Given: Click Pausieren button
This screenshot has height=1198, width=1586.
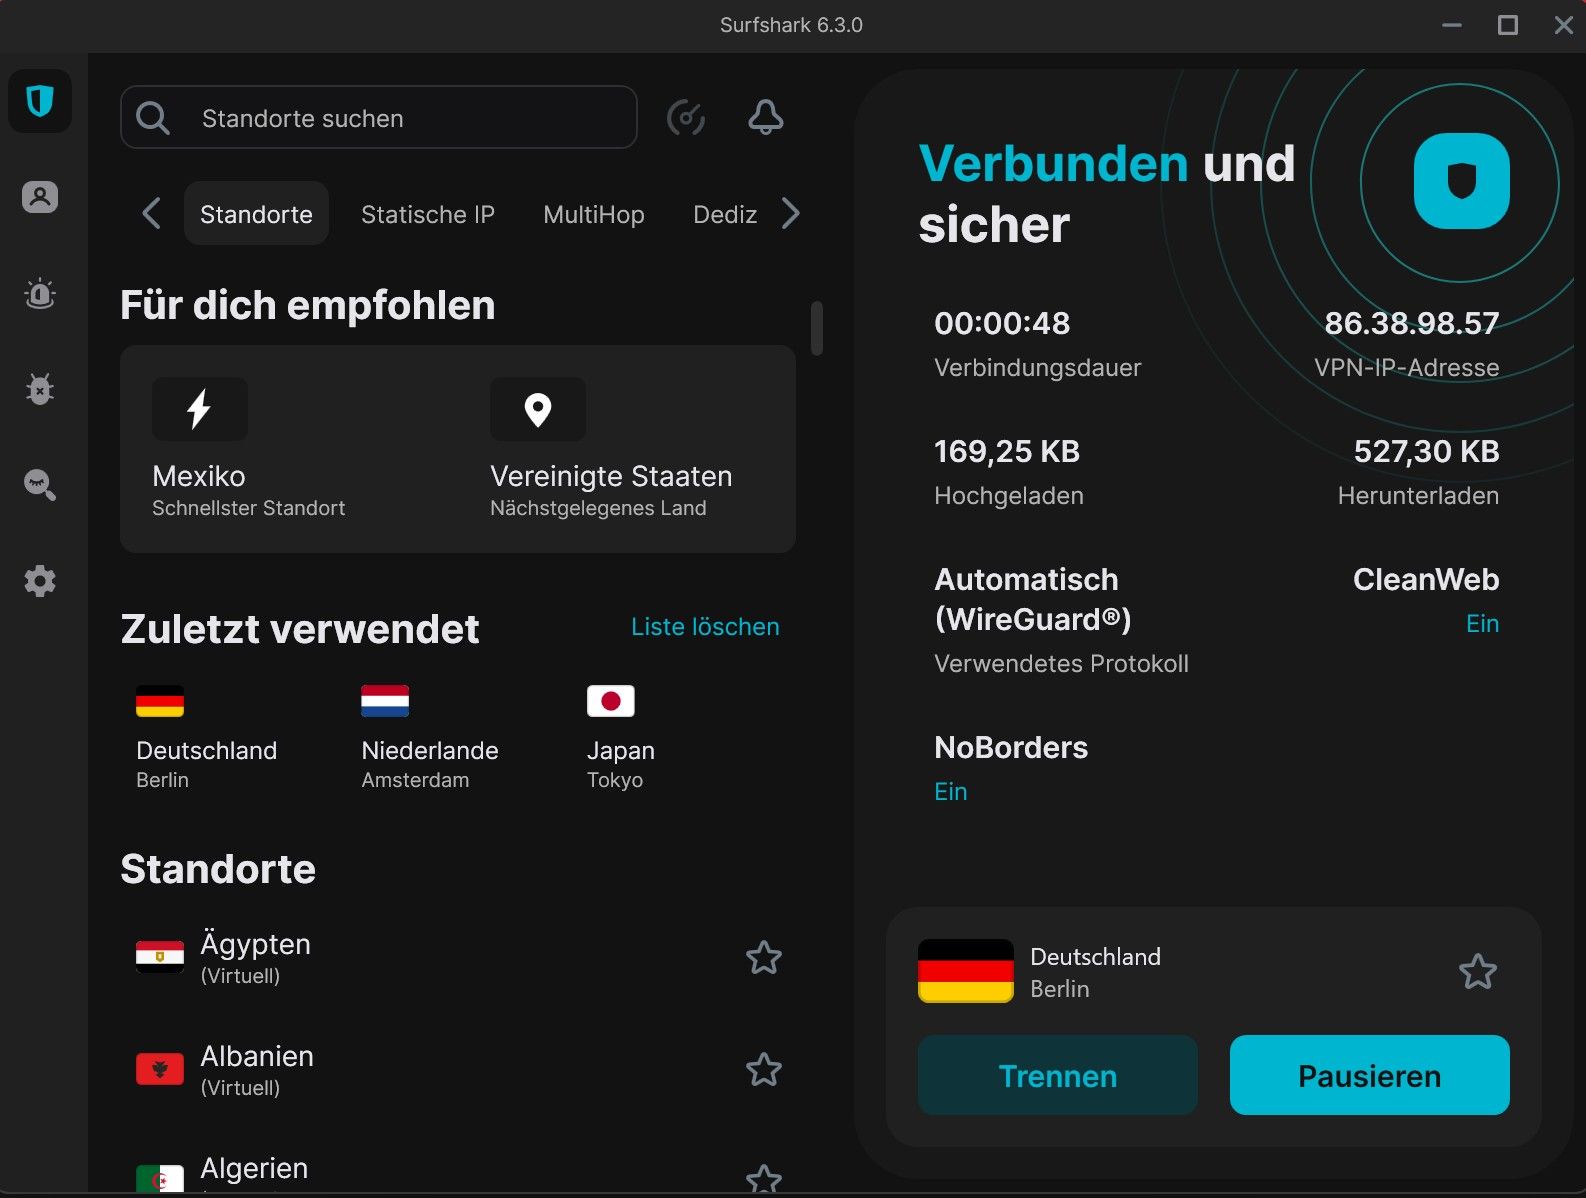Looking at the screenshot, I should click(x=1370, y=1075).
